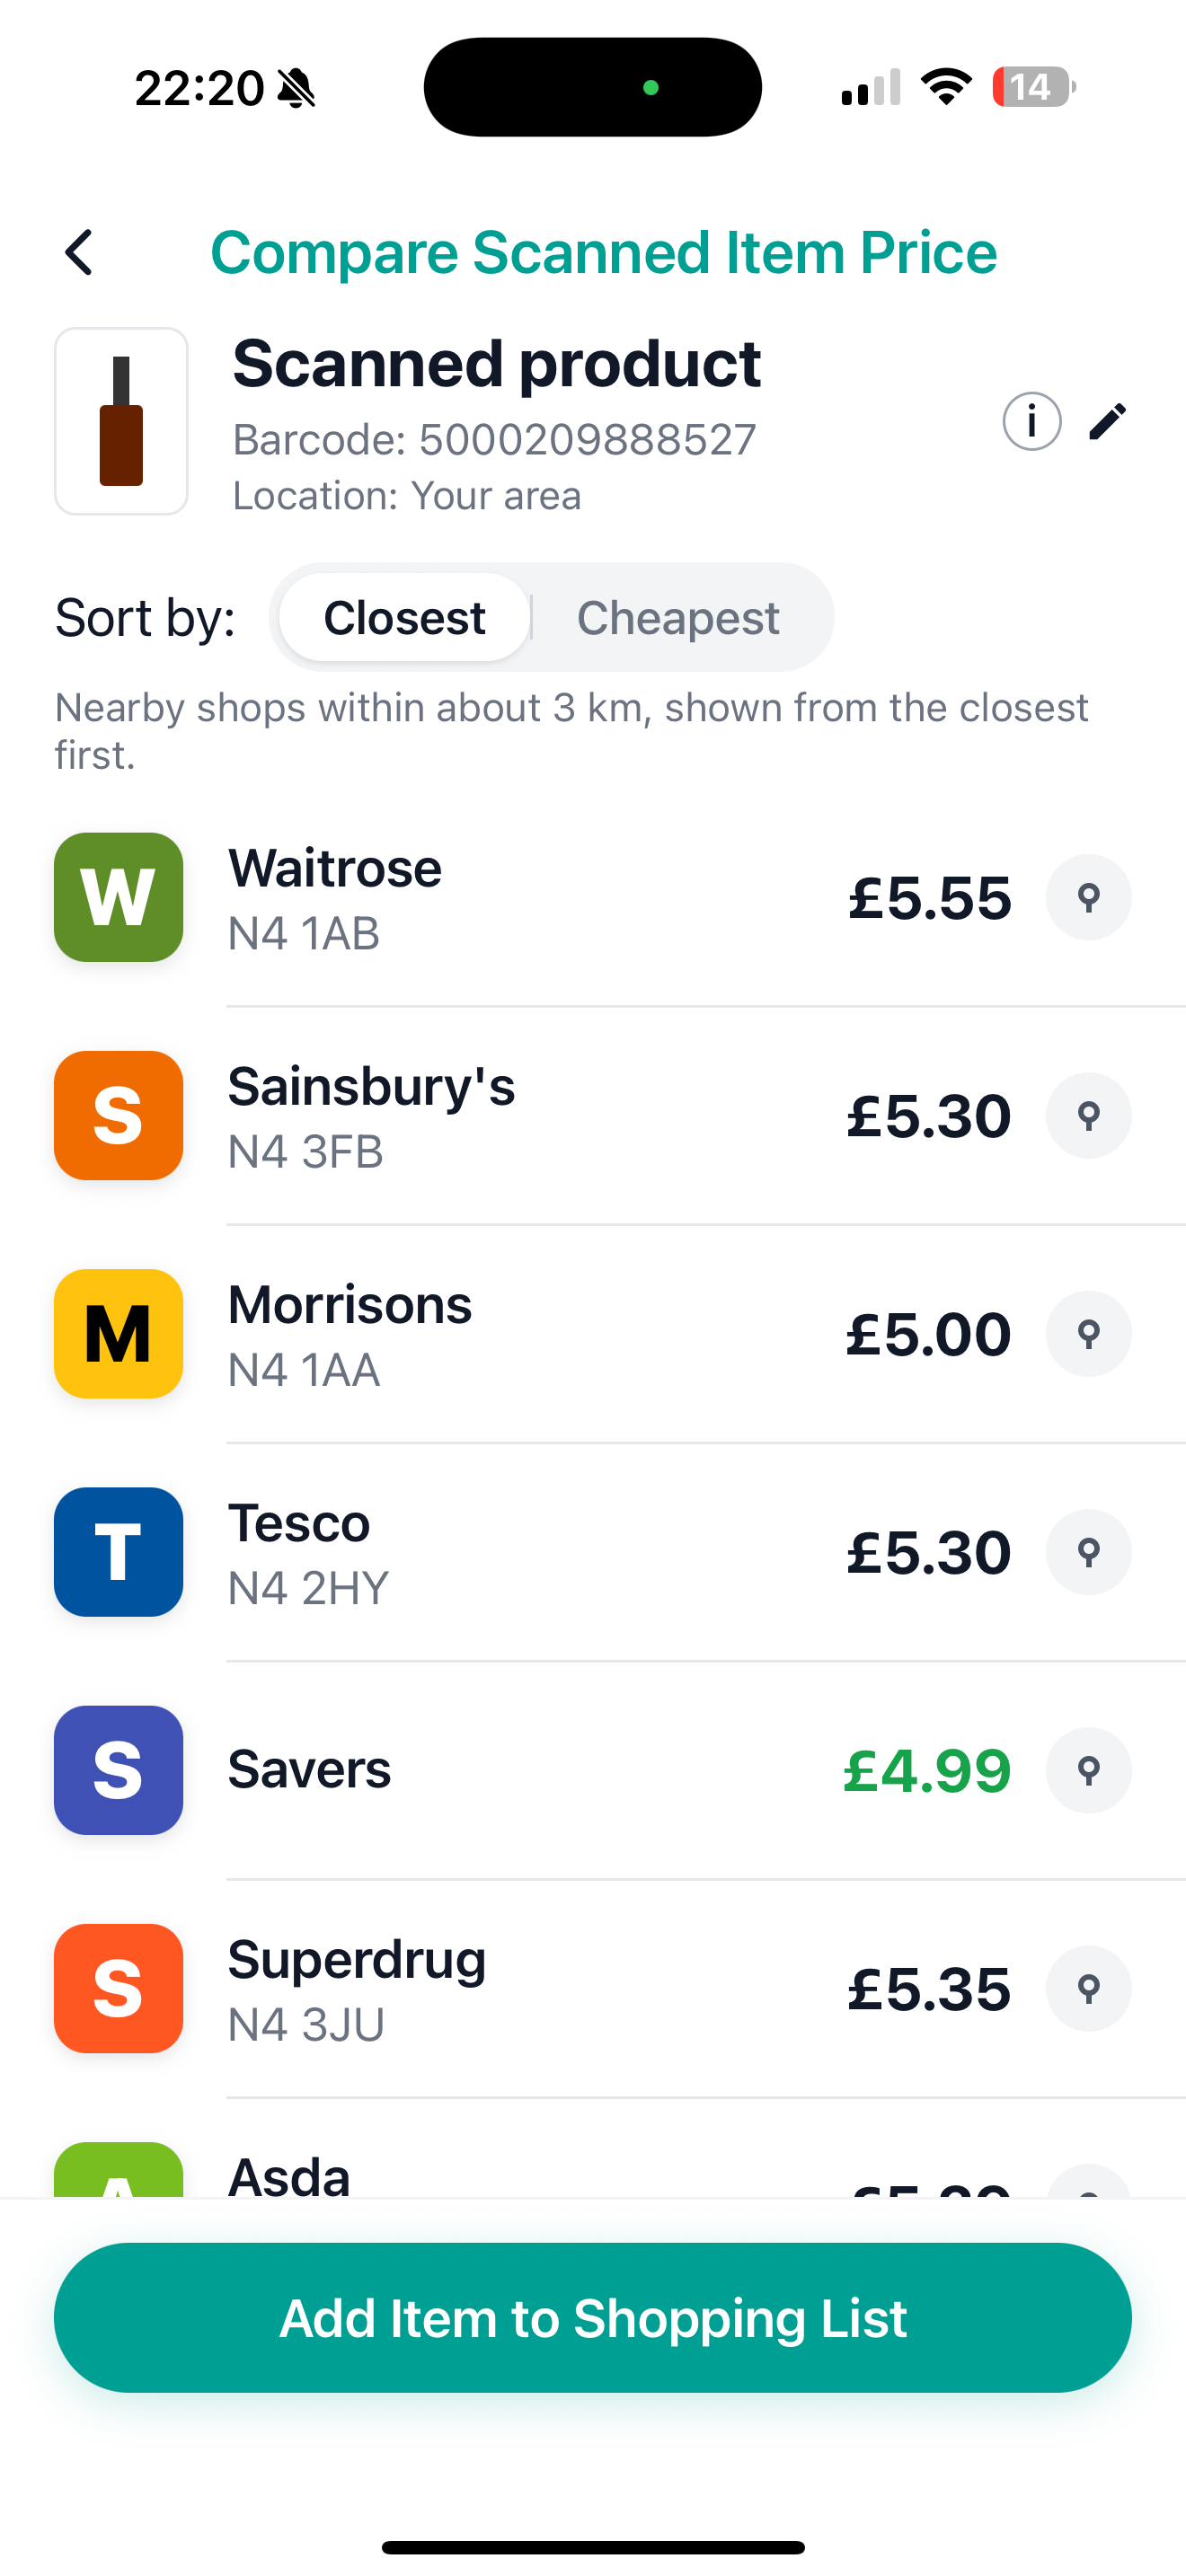The width and height of the screenshot is (1186, 2576).
Task: Switch sorting to Cheapest
Action: pos(677,617)
